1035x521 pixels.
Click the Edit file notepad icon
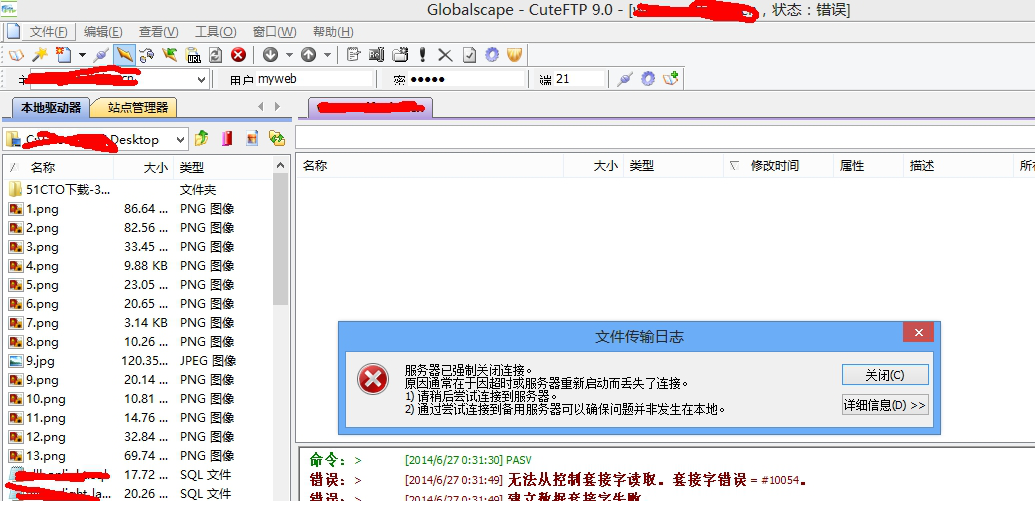pos(354,55)
